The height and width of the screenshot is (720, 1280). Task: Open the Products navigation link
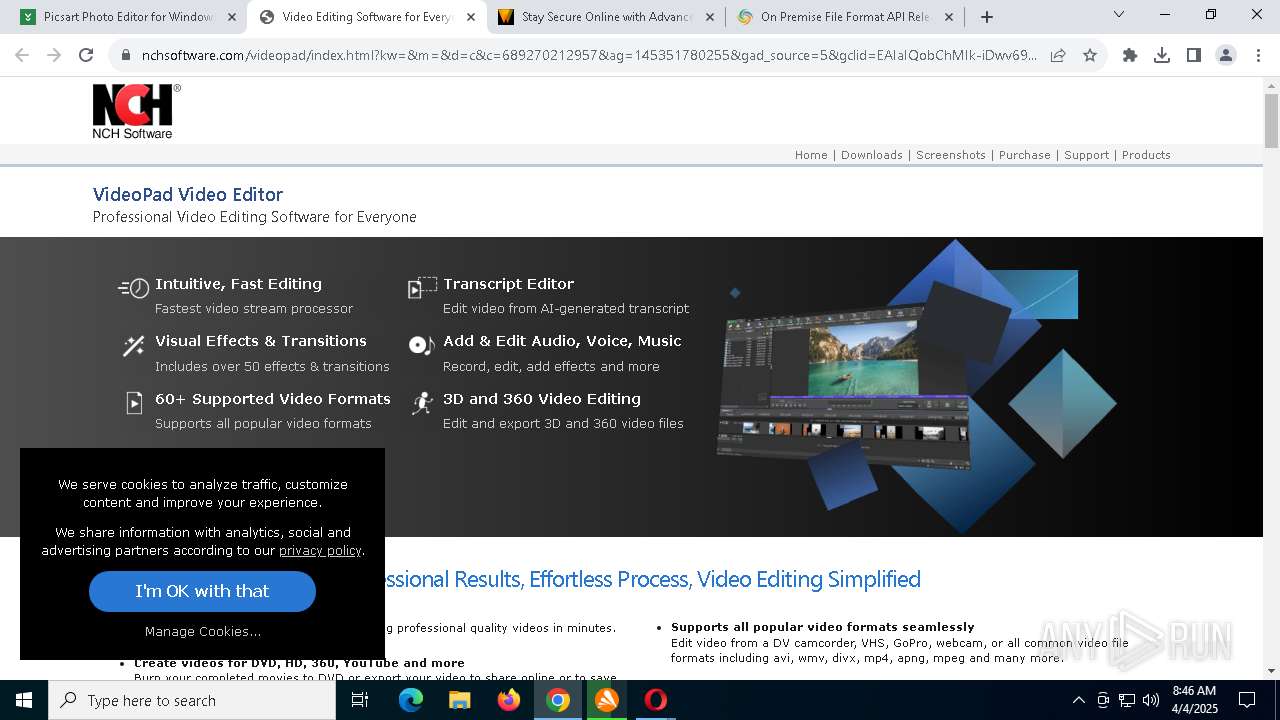pos(1146,155)
